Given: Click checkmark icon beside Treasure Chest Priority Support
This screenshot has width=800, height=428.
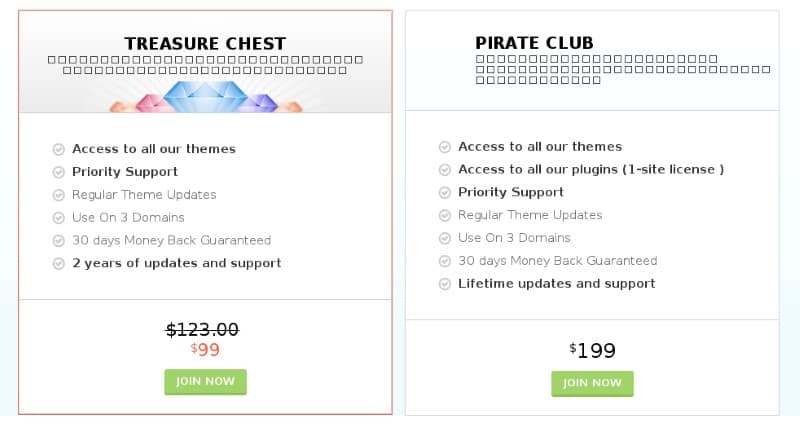Looking at the screenshot, I should pyautogui.click(x=58, y=172).
